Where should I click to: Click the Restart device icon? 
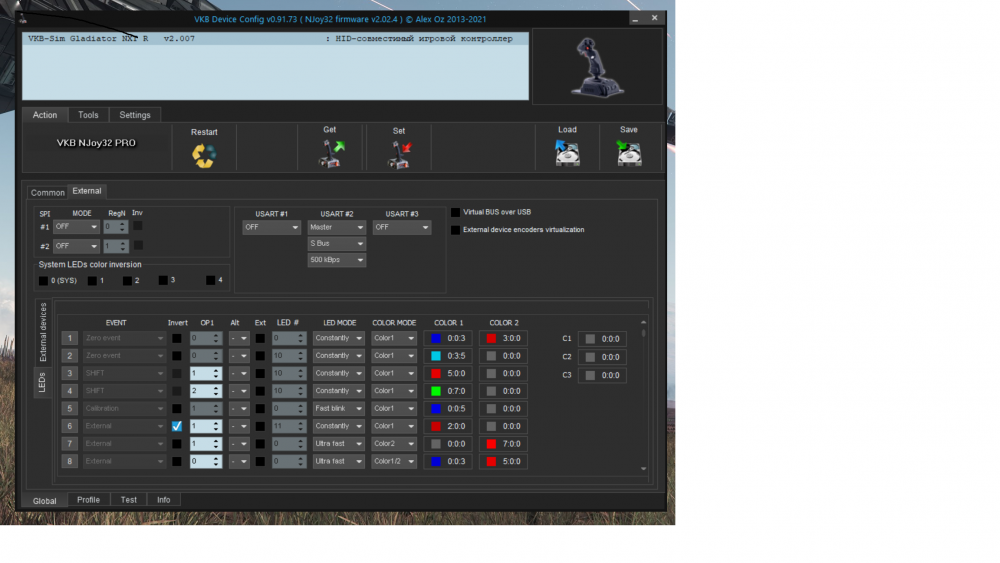point(204,155)
